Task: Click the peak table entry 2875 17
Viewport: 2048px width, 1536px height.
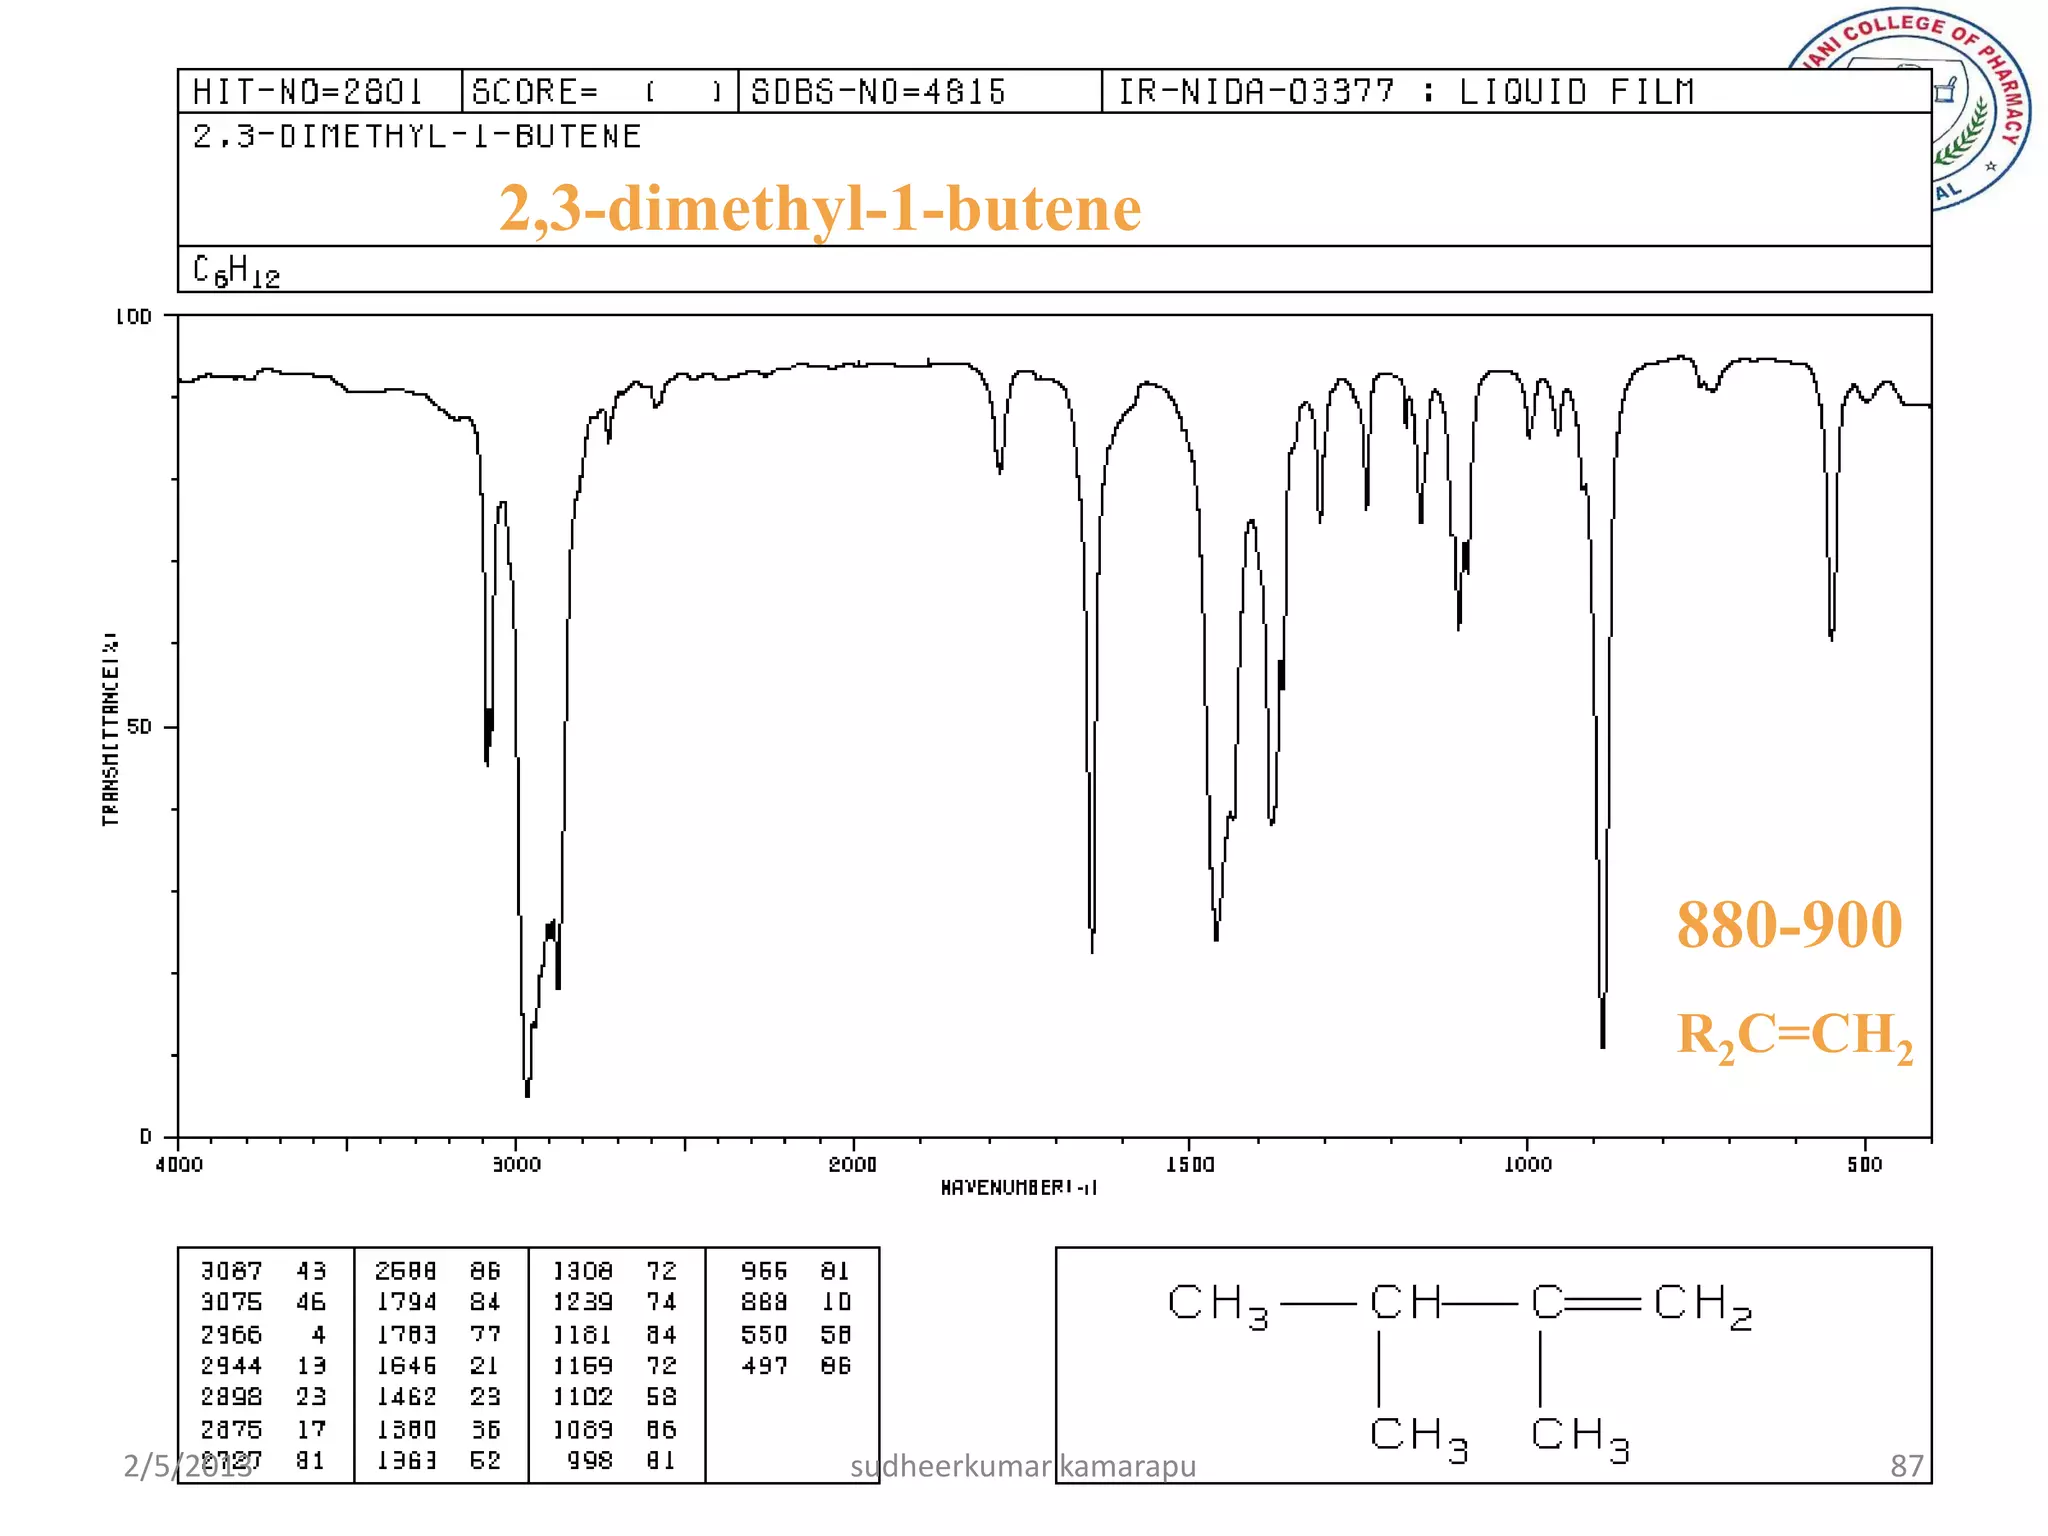Action: [x=264, y=1430]
